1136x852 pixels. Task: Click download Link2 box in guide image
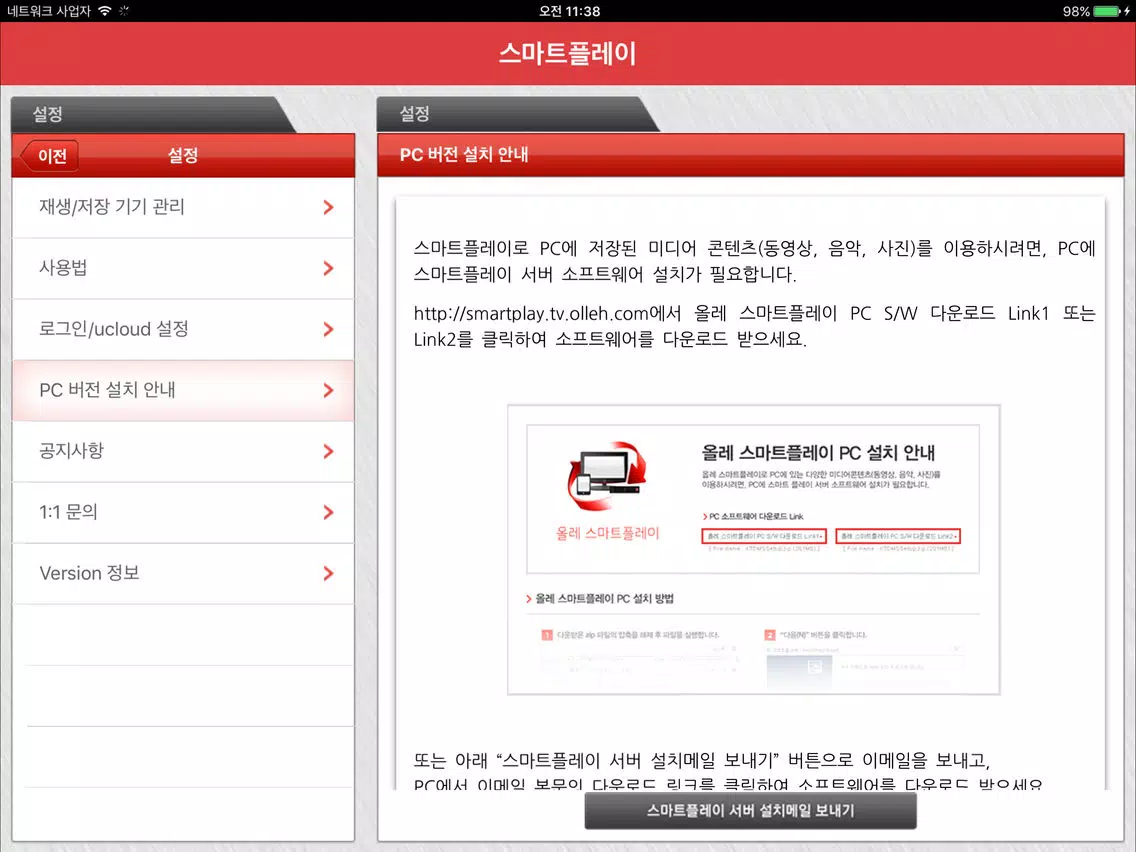(898, 536)
